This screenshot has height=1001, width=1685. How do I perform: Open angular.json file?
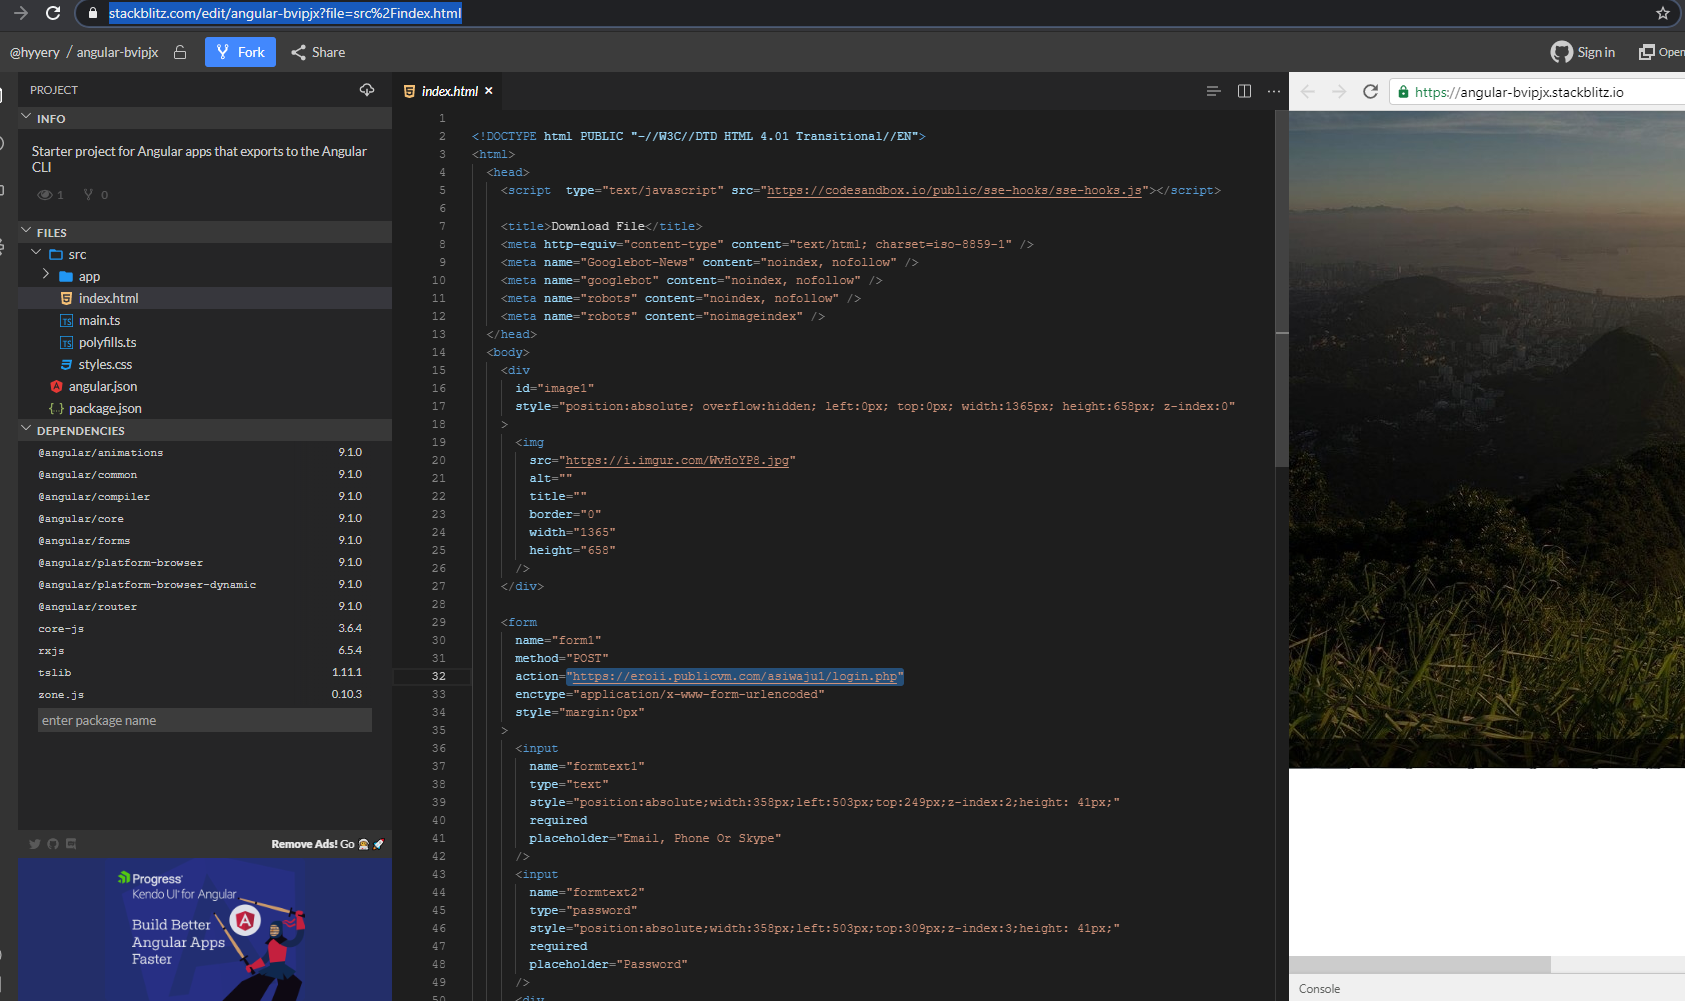(205, 386)
